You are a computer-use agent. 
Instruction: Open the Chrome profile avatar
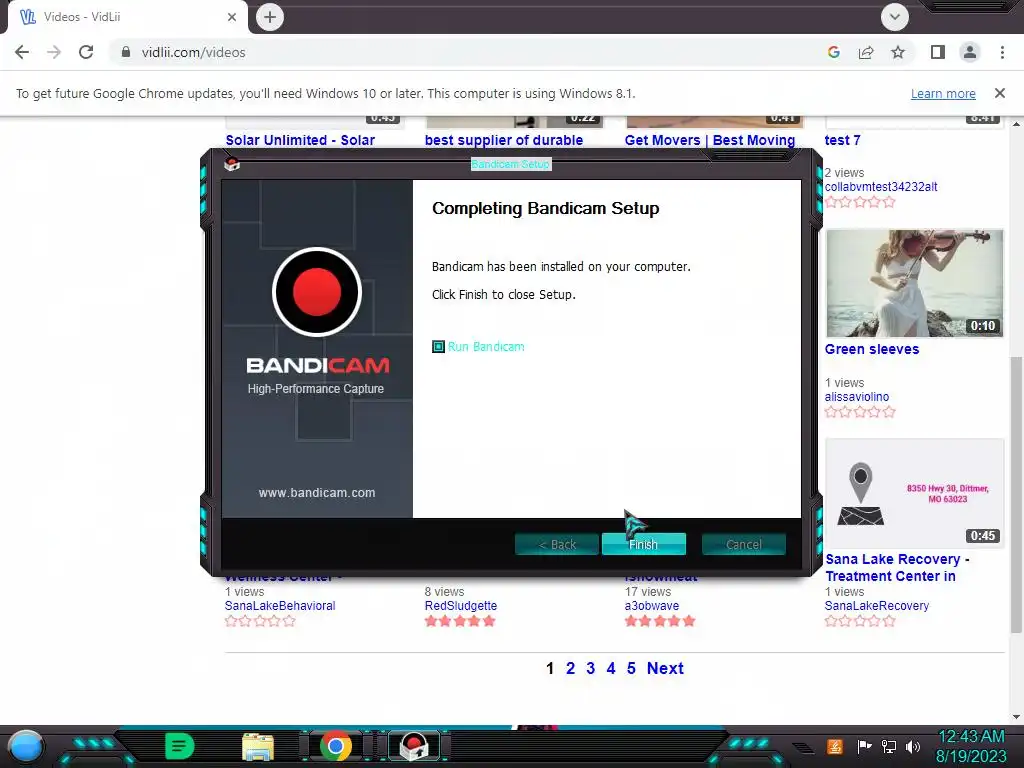pos(970,52)
